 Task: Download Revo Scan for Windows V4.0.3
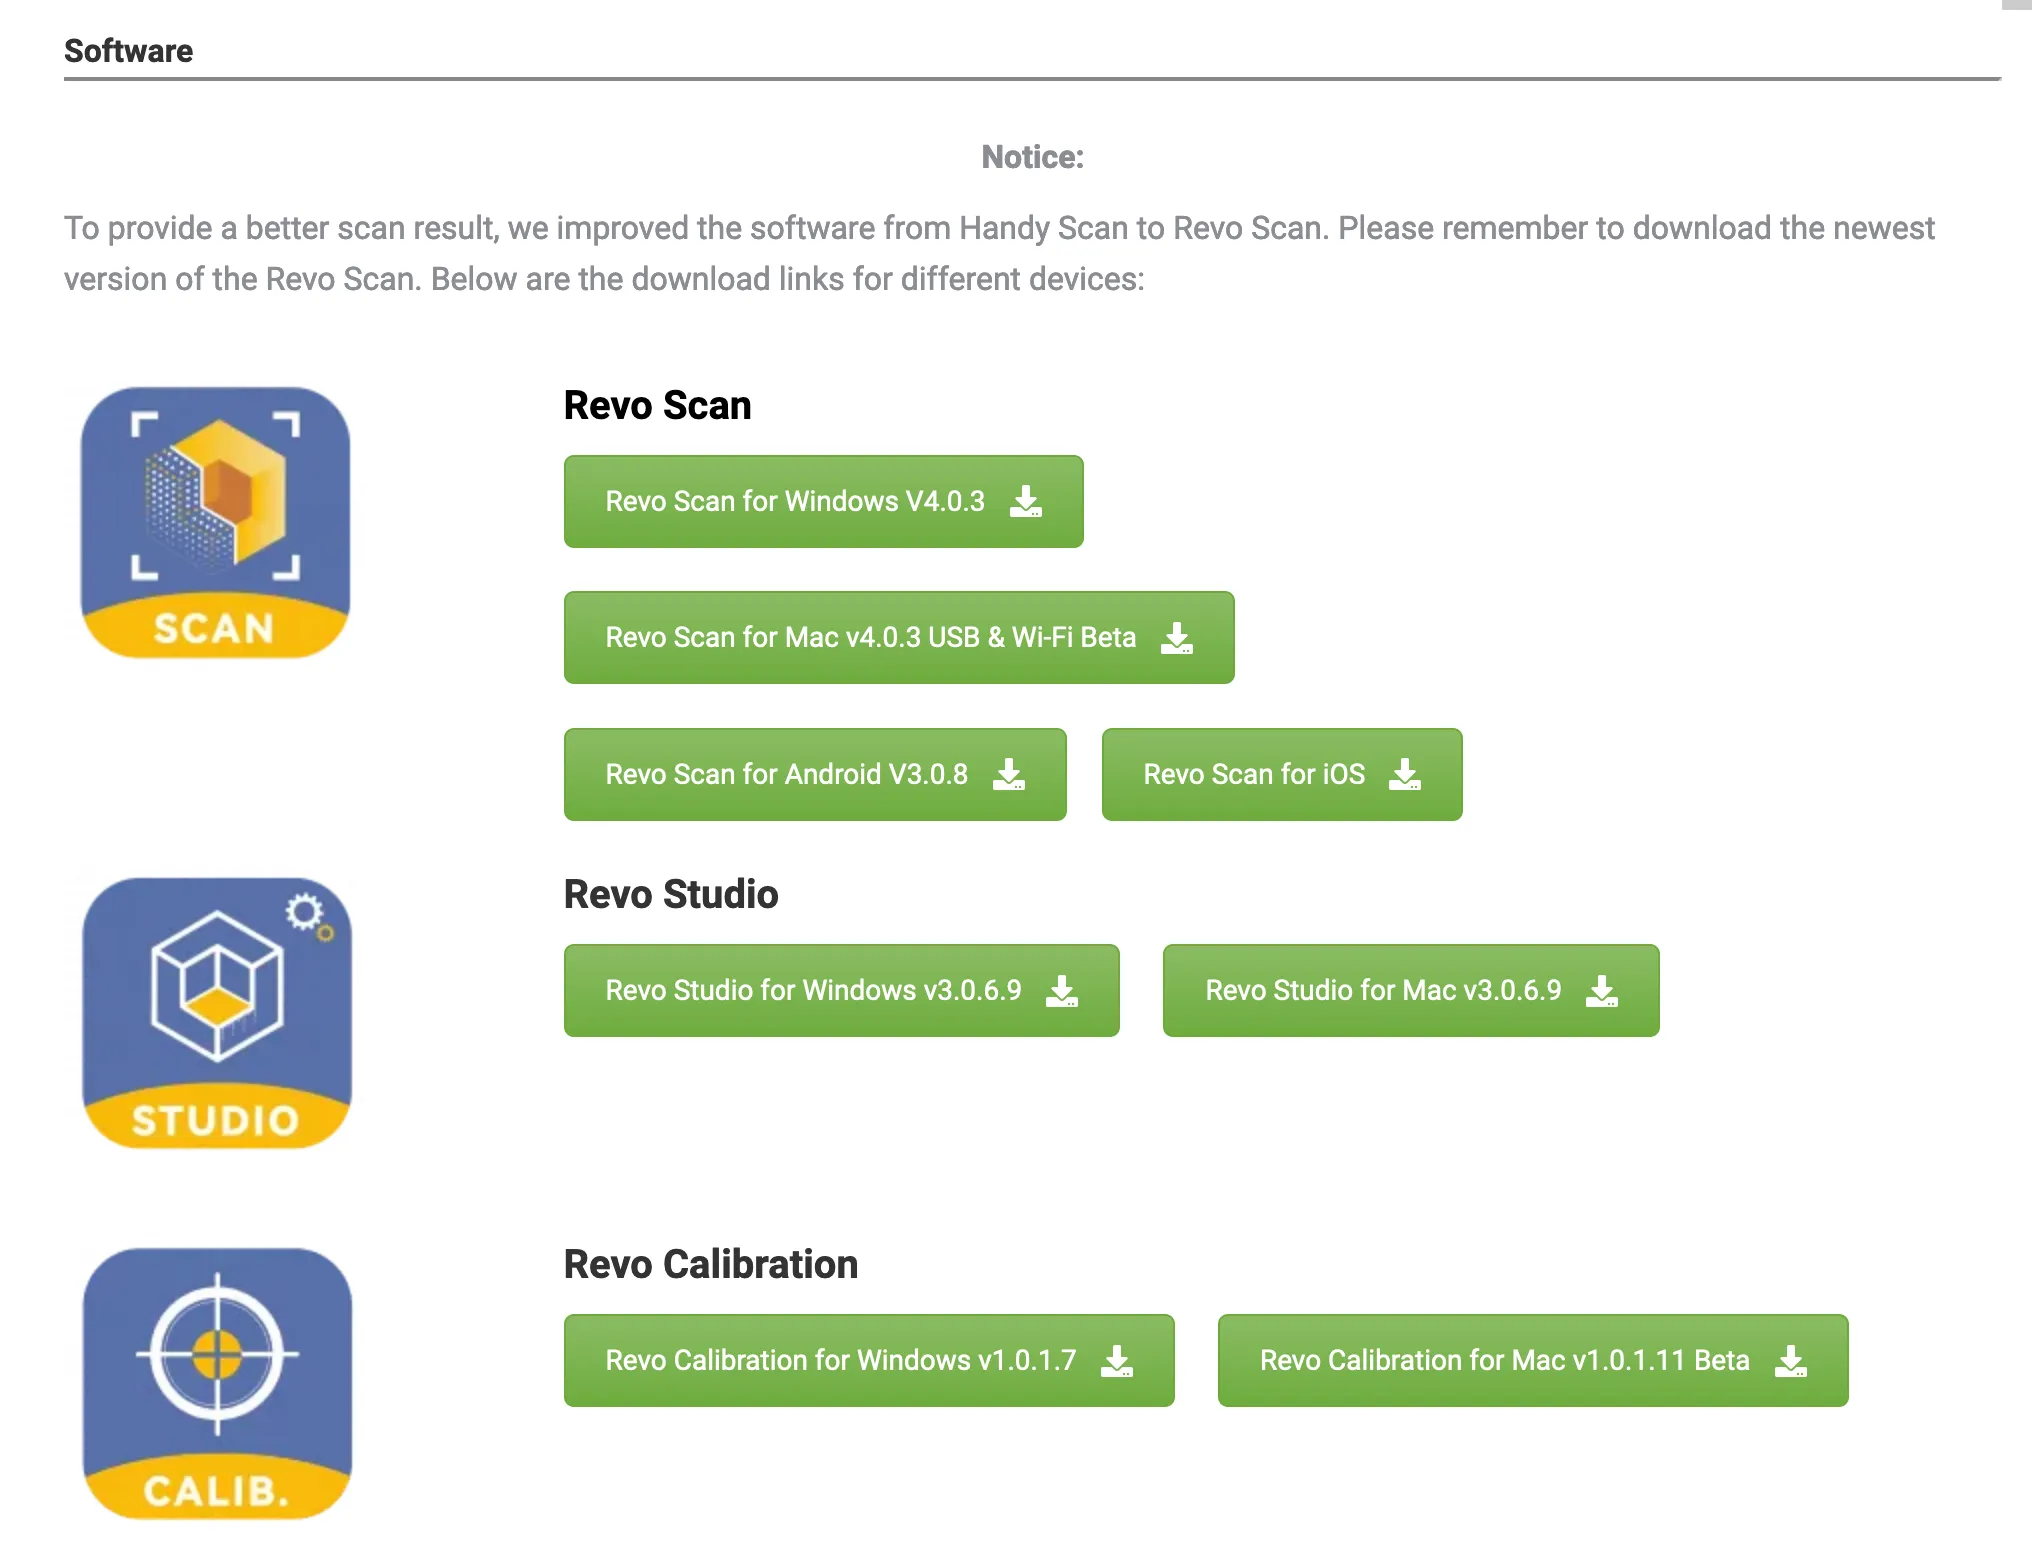(x=823, y=501)
